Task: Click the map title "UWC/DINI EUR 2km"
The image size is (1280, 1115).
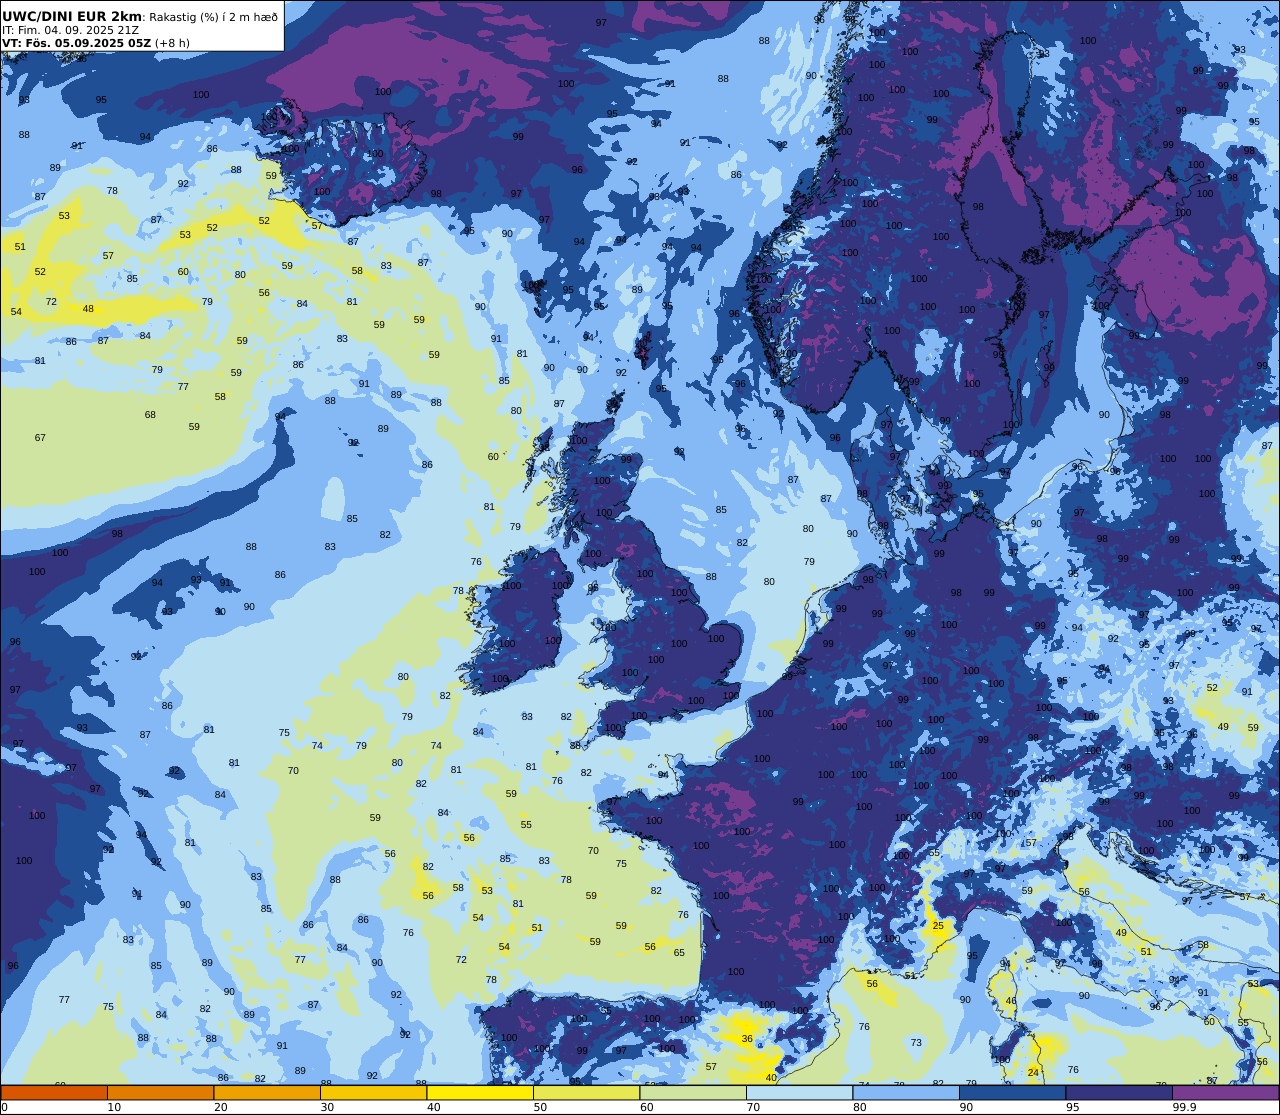Action: pos(72,16)
